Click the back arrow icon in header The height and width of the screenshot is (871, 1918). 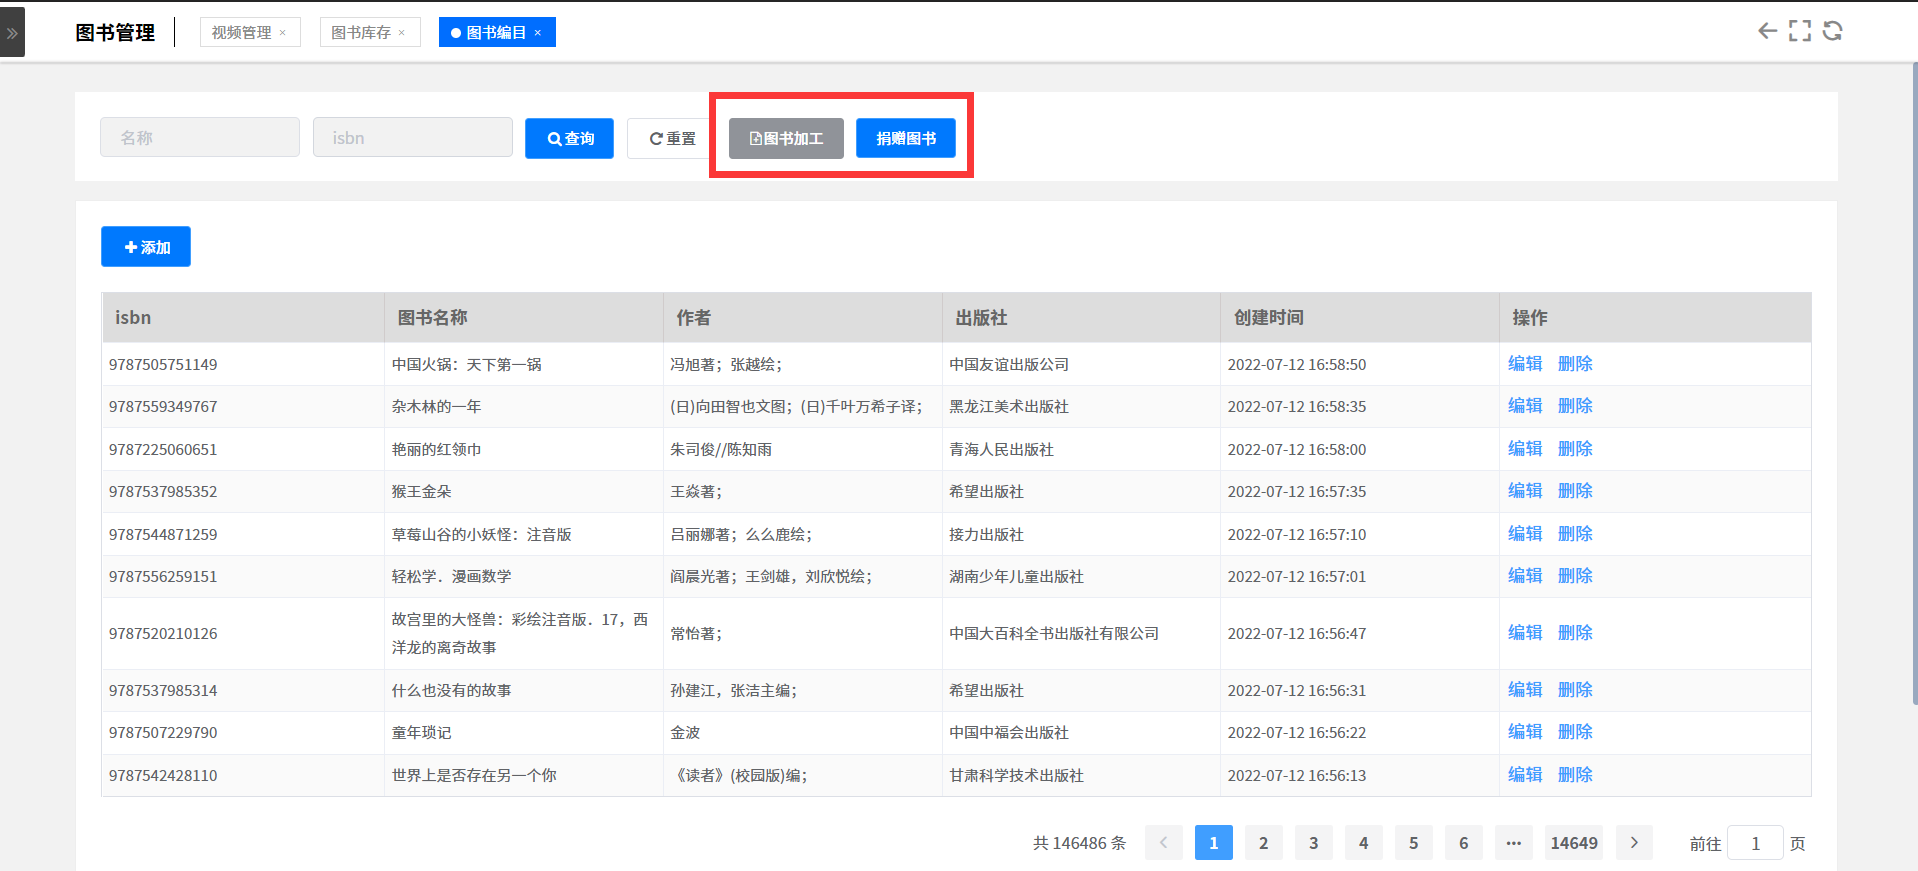(x=1767, y=31)
